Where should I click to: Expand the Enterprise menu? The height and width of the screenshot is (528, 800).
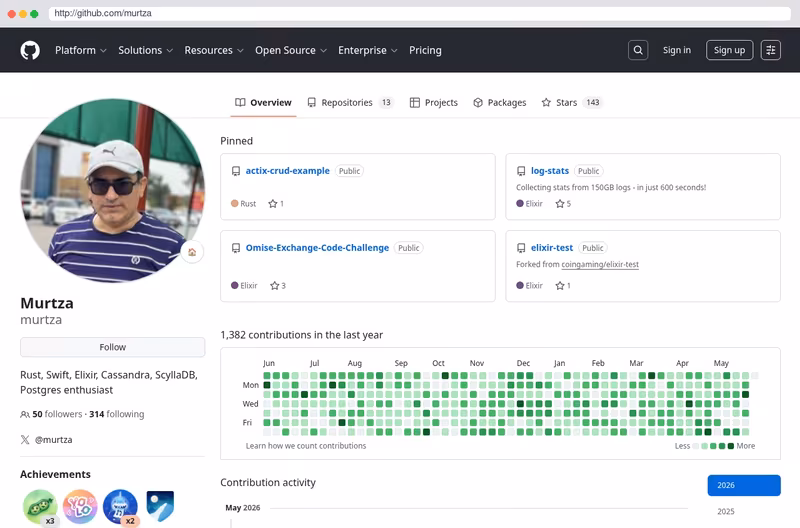click(367, 51)
